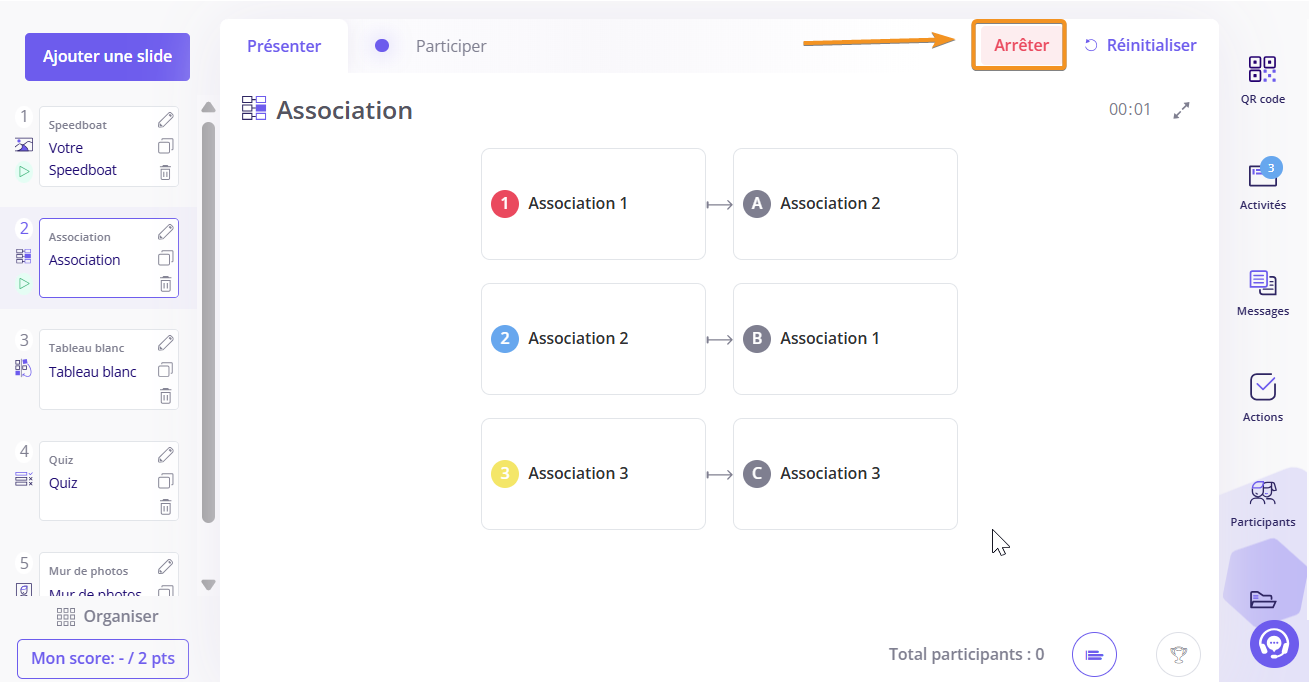Image resolution: width=1309 pixels, height=682 pixels.
Task: Select the Quiz slide thumbnail
Action: (109, 481)
